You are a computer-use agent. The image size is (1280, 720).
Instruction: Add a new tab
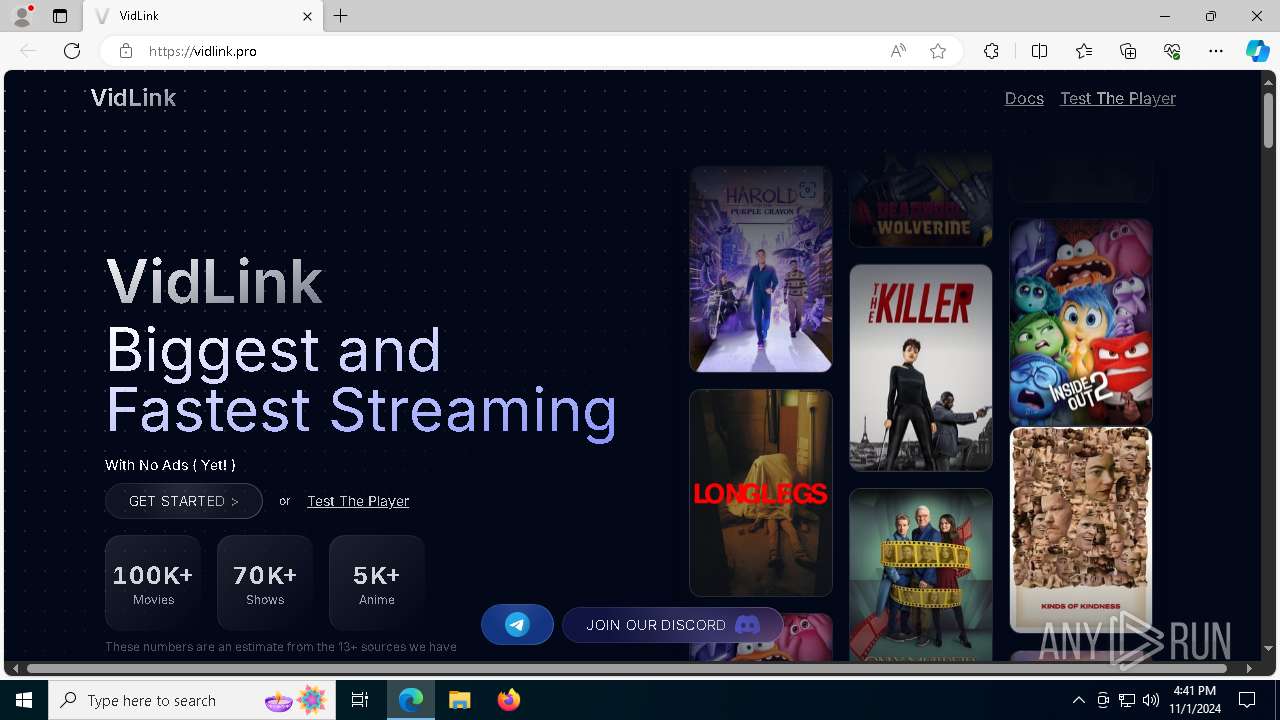tap(341, 16)
